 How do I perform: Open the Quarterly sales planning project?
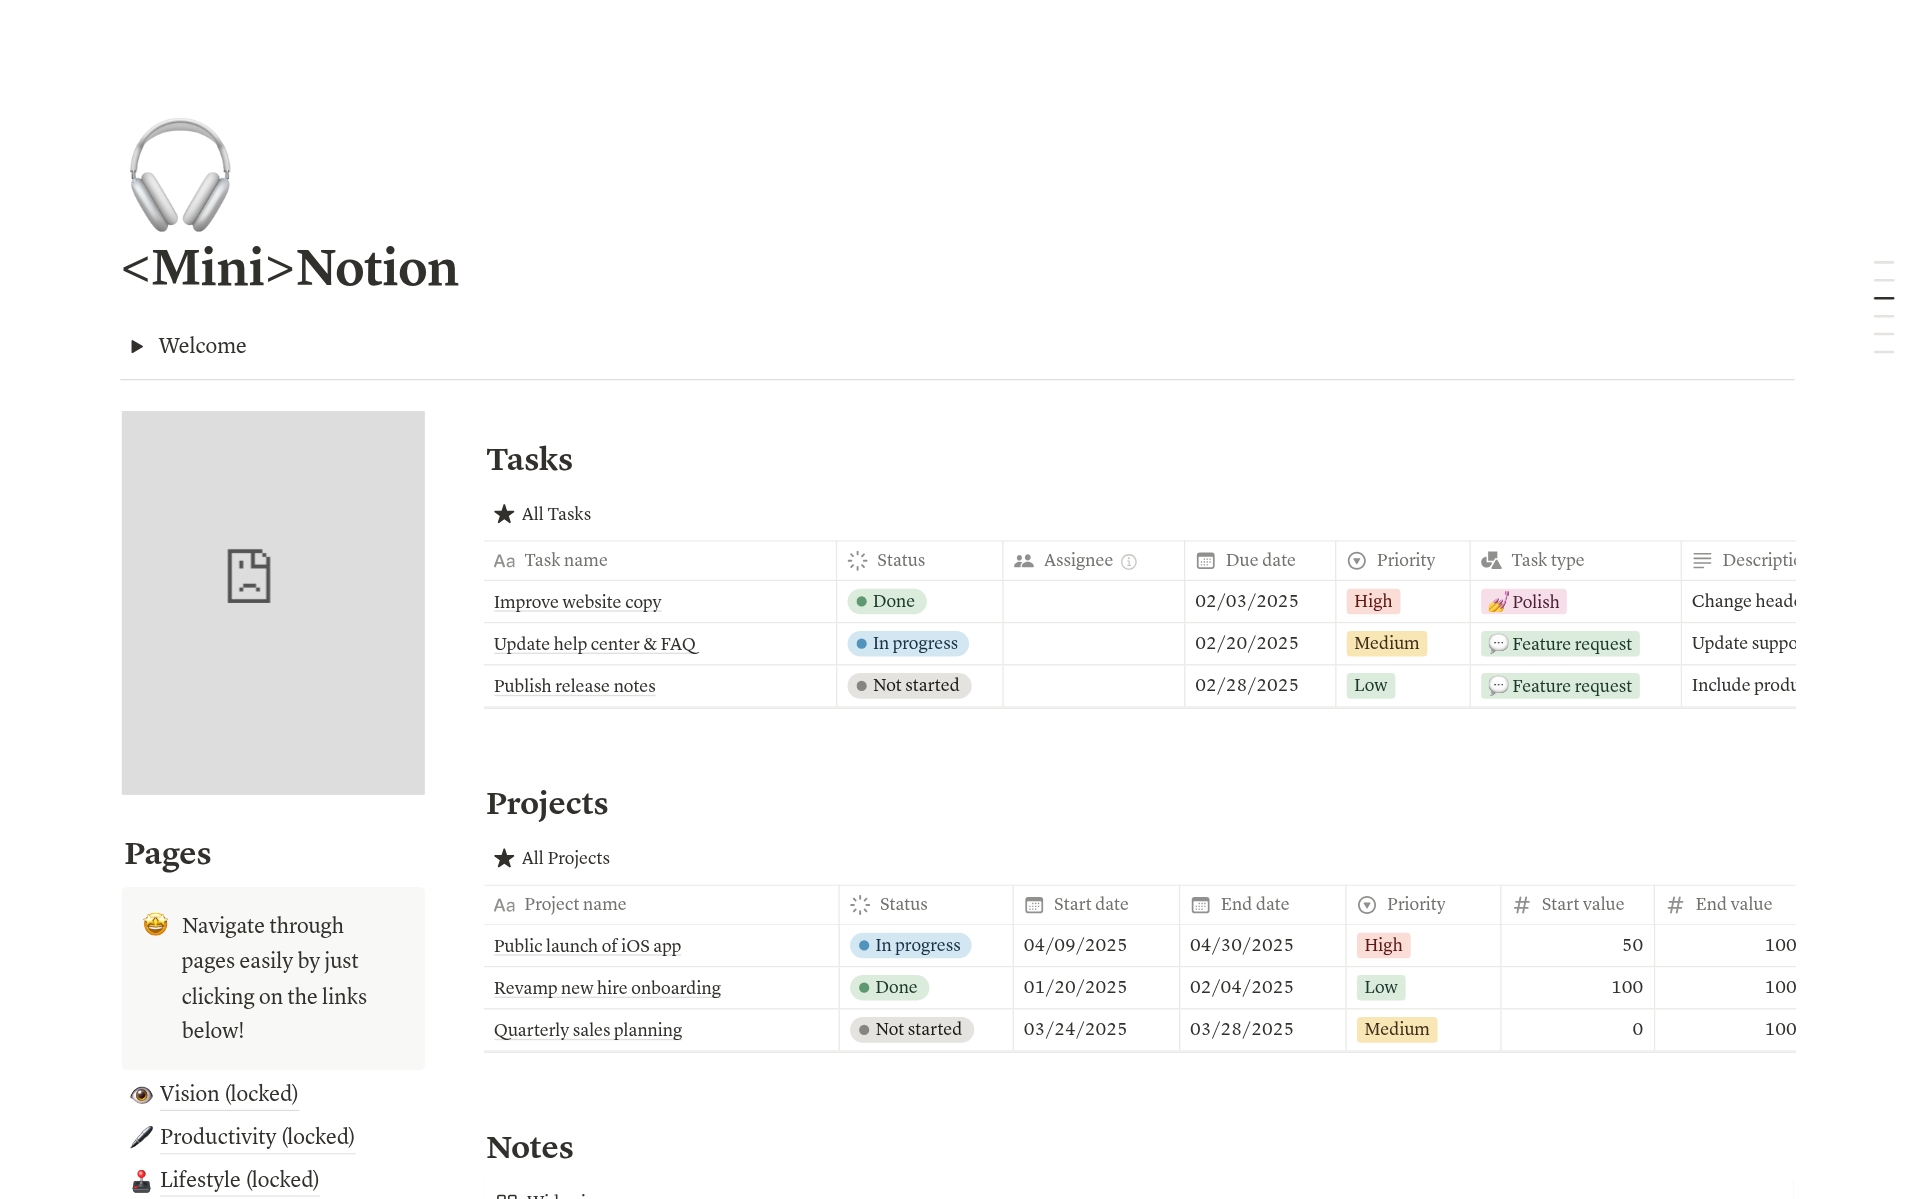click(588, 1030)
